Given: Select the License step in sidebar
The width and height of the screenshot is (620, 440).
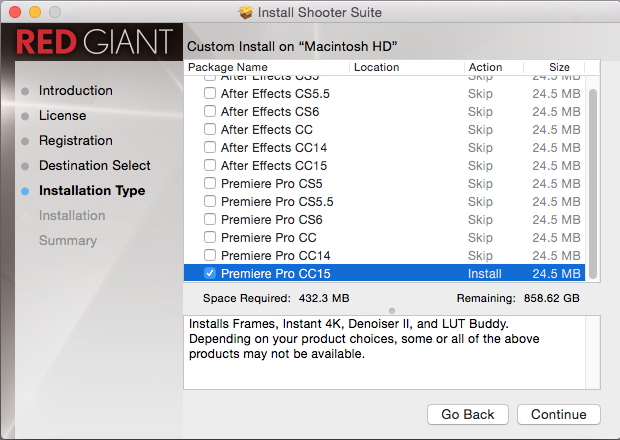Looking at the screenshot, I should tap(62, 115).
